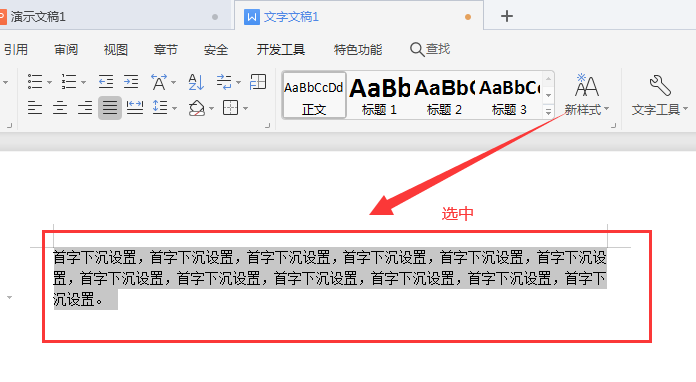Align the text to the right
696x382 pixels.
[x=85, y=108]
